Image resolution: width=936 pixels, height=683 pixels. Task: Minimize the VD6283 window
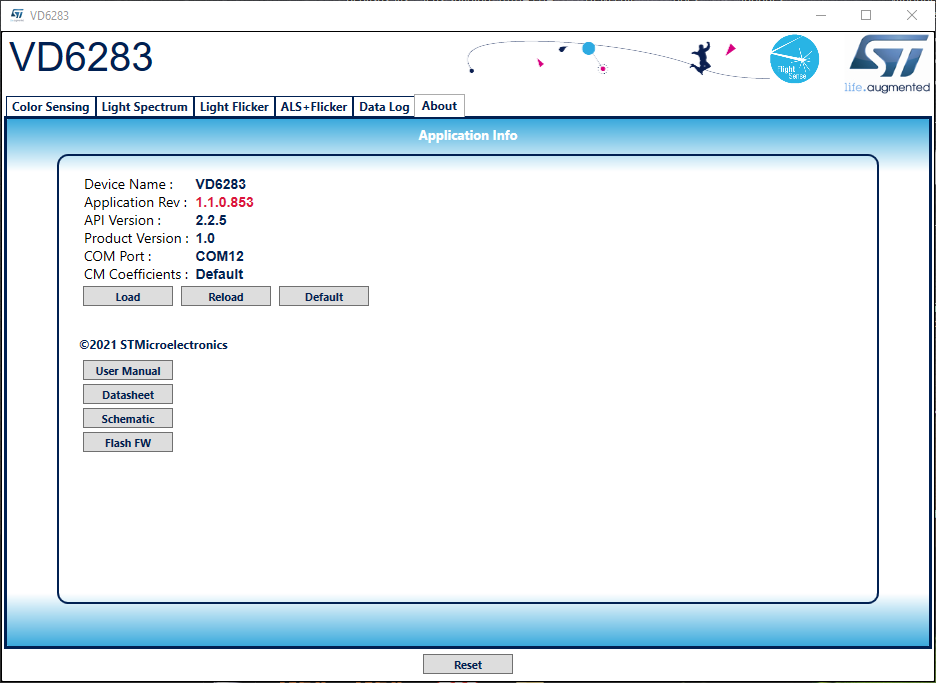pyautogui.click(x=821, y=16)
